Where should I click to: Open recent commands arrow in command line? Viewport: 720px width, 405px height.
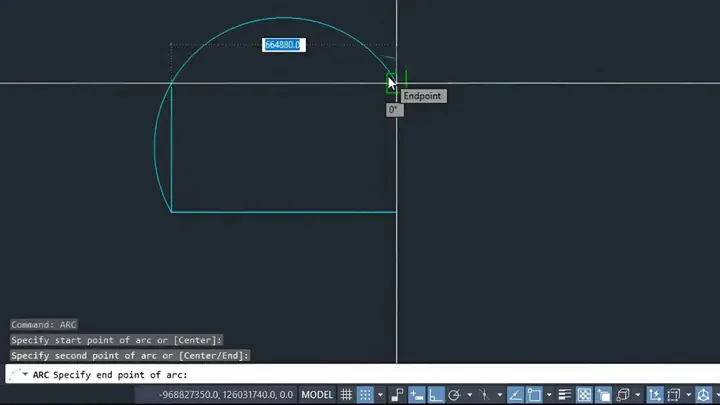(x=25, y=374)
